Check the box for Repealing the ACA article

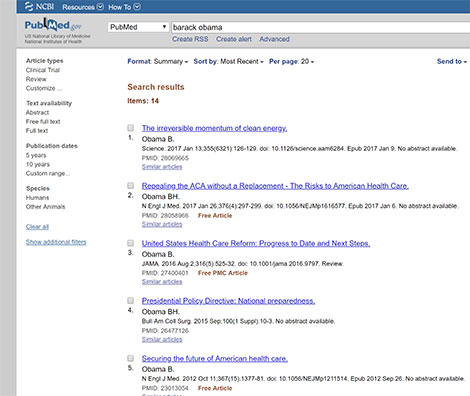pos(131,185)
